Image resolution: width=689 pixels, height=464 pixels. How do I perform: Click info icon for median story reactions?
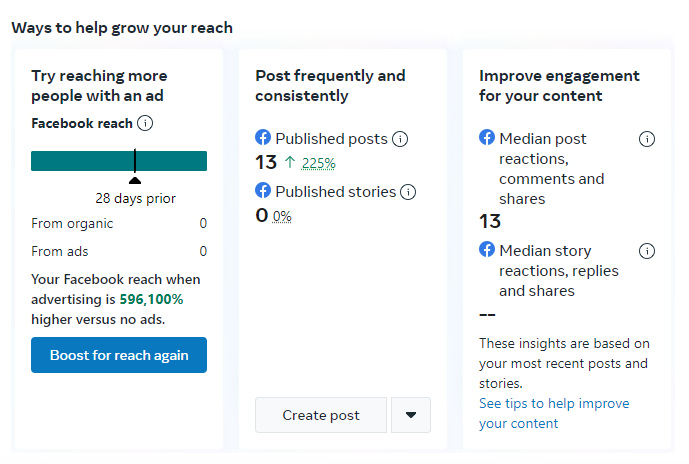coord(646,251)
